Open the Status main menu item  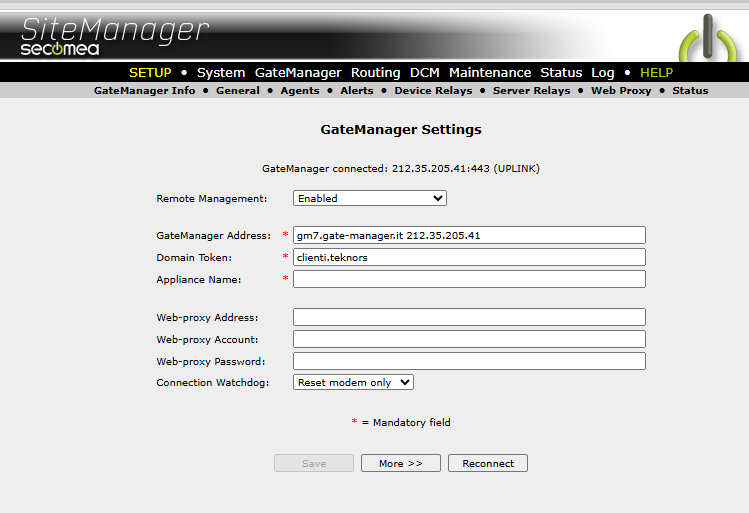click(561, 73)
